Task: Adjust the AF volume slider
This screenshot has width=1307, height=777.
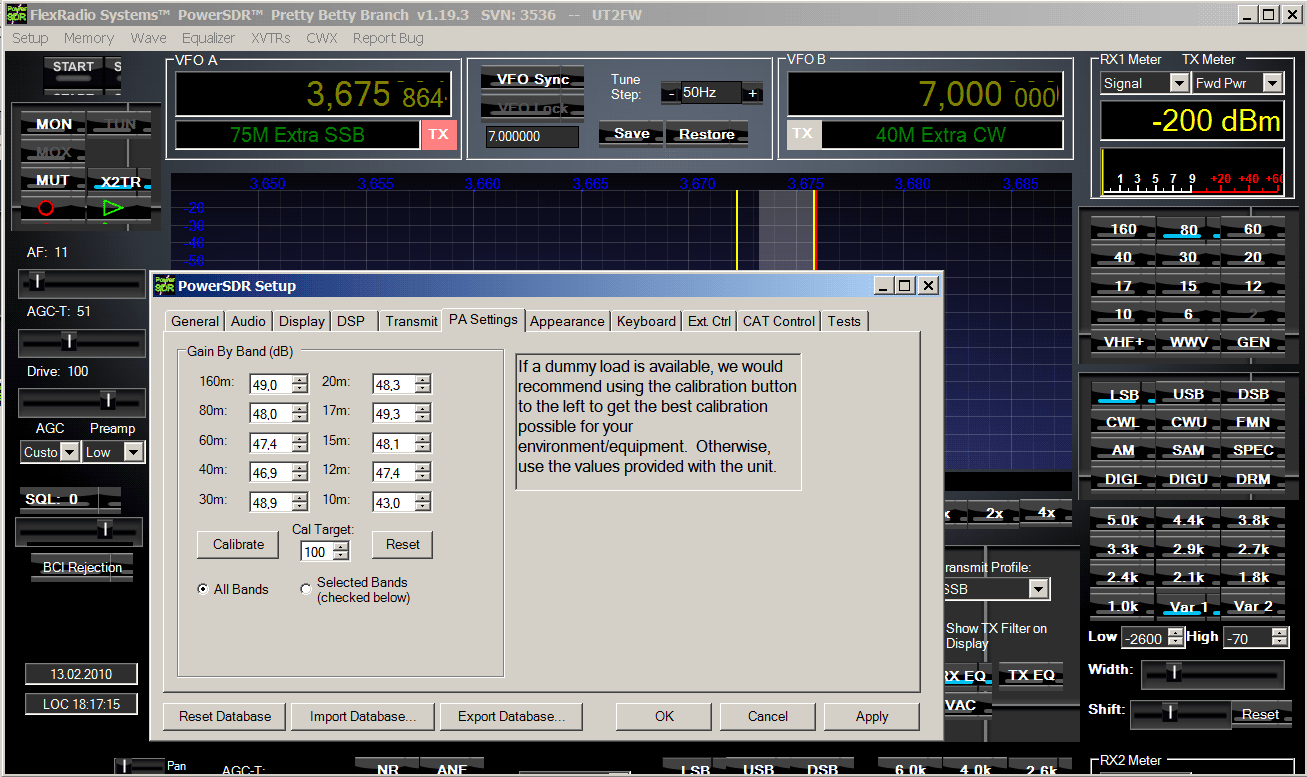Action: tap(82, 283)
